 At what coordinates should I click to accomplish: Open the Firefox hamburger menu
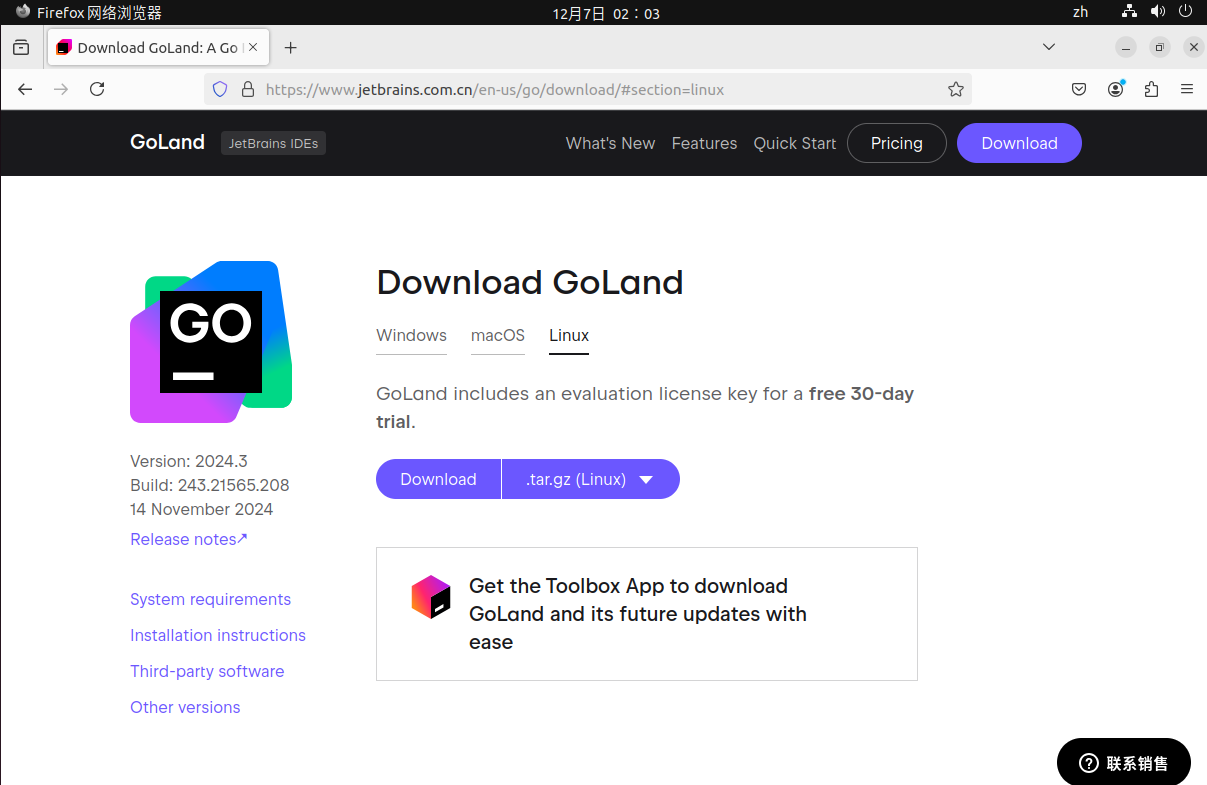(1187, 89)
